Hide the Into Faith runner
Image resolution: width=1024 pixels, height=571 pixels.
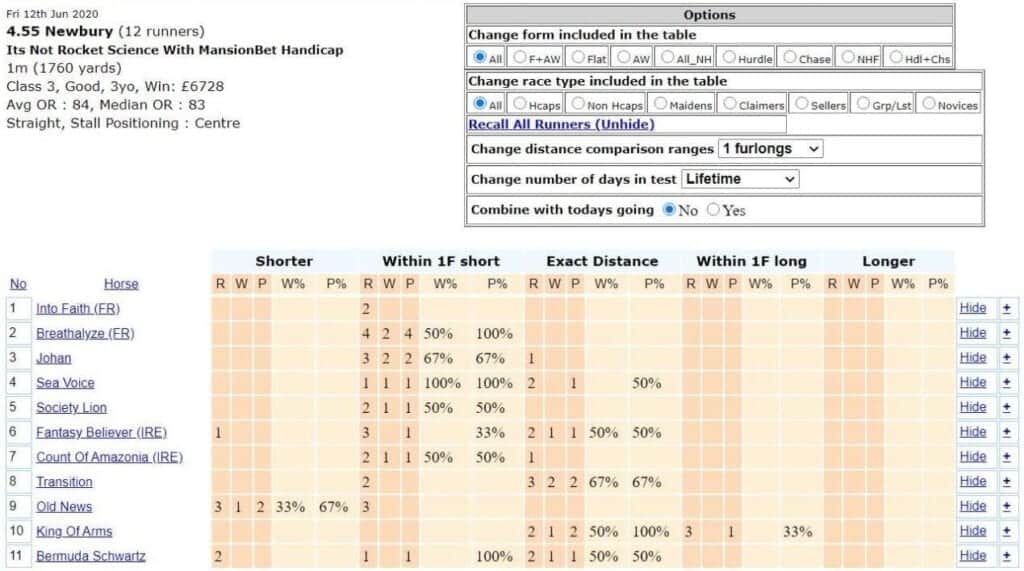(x=972, y=308)
